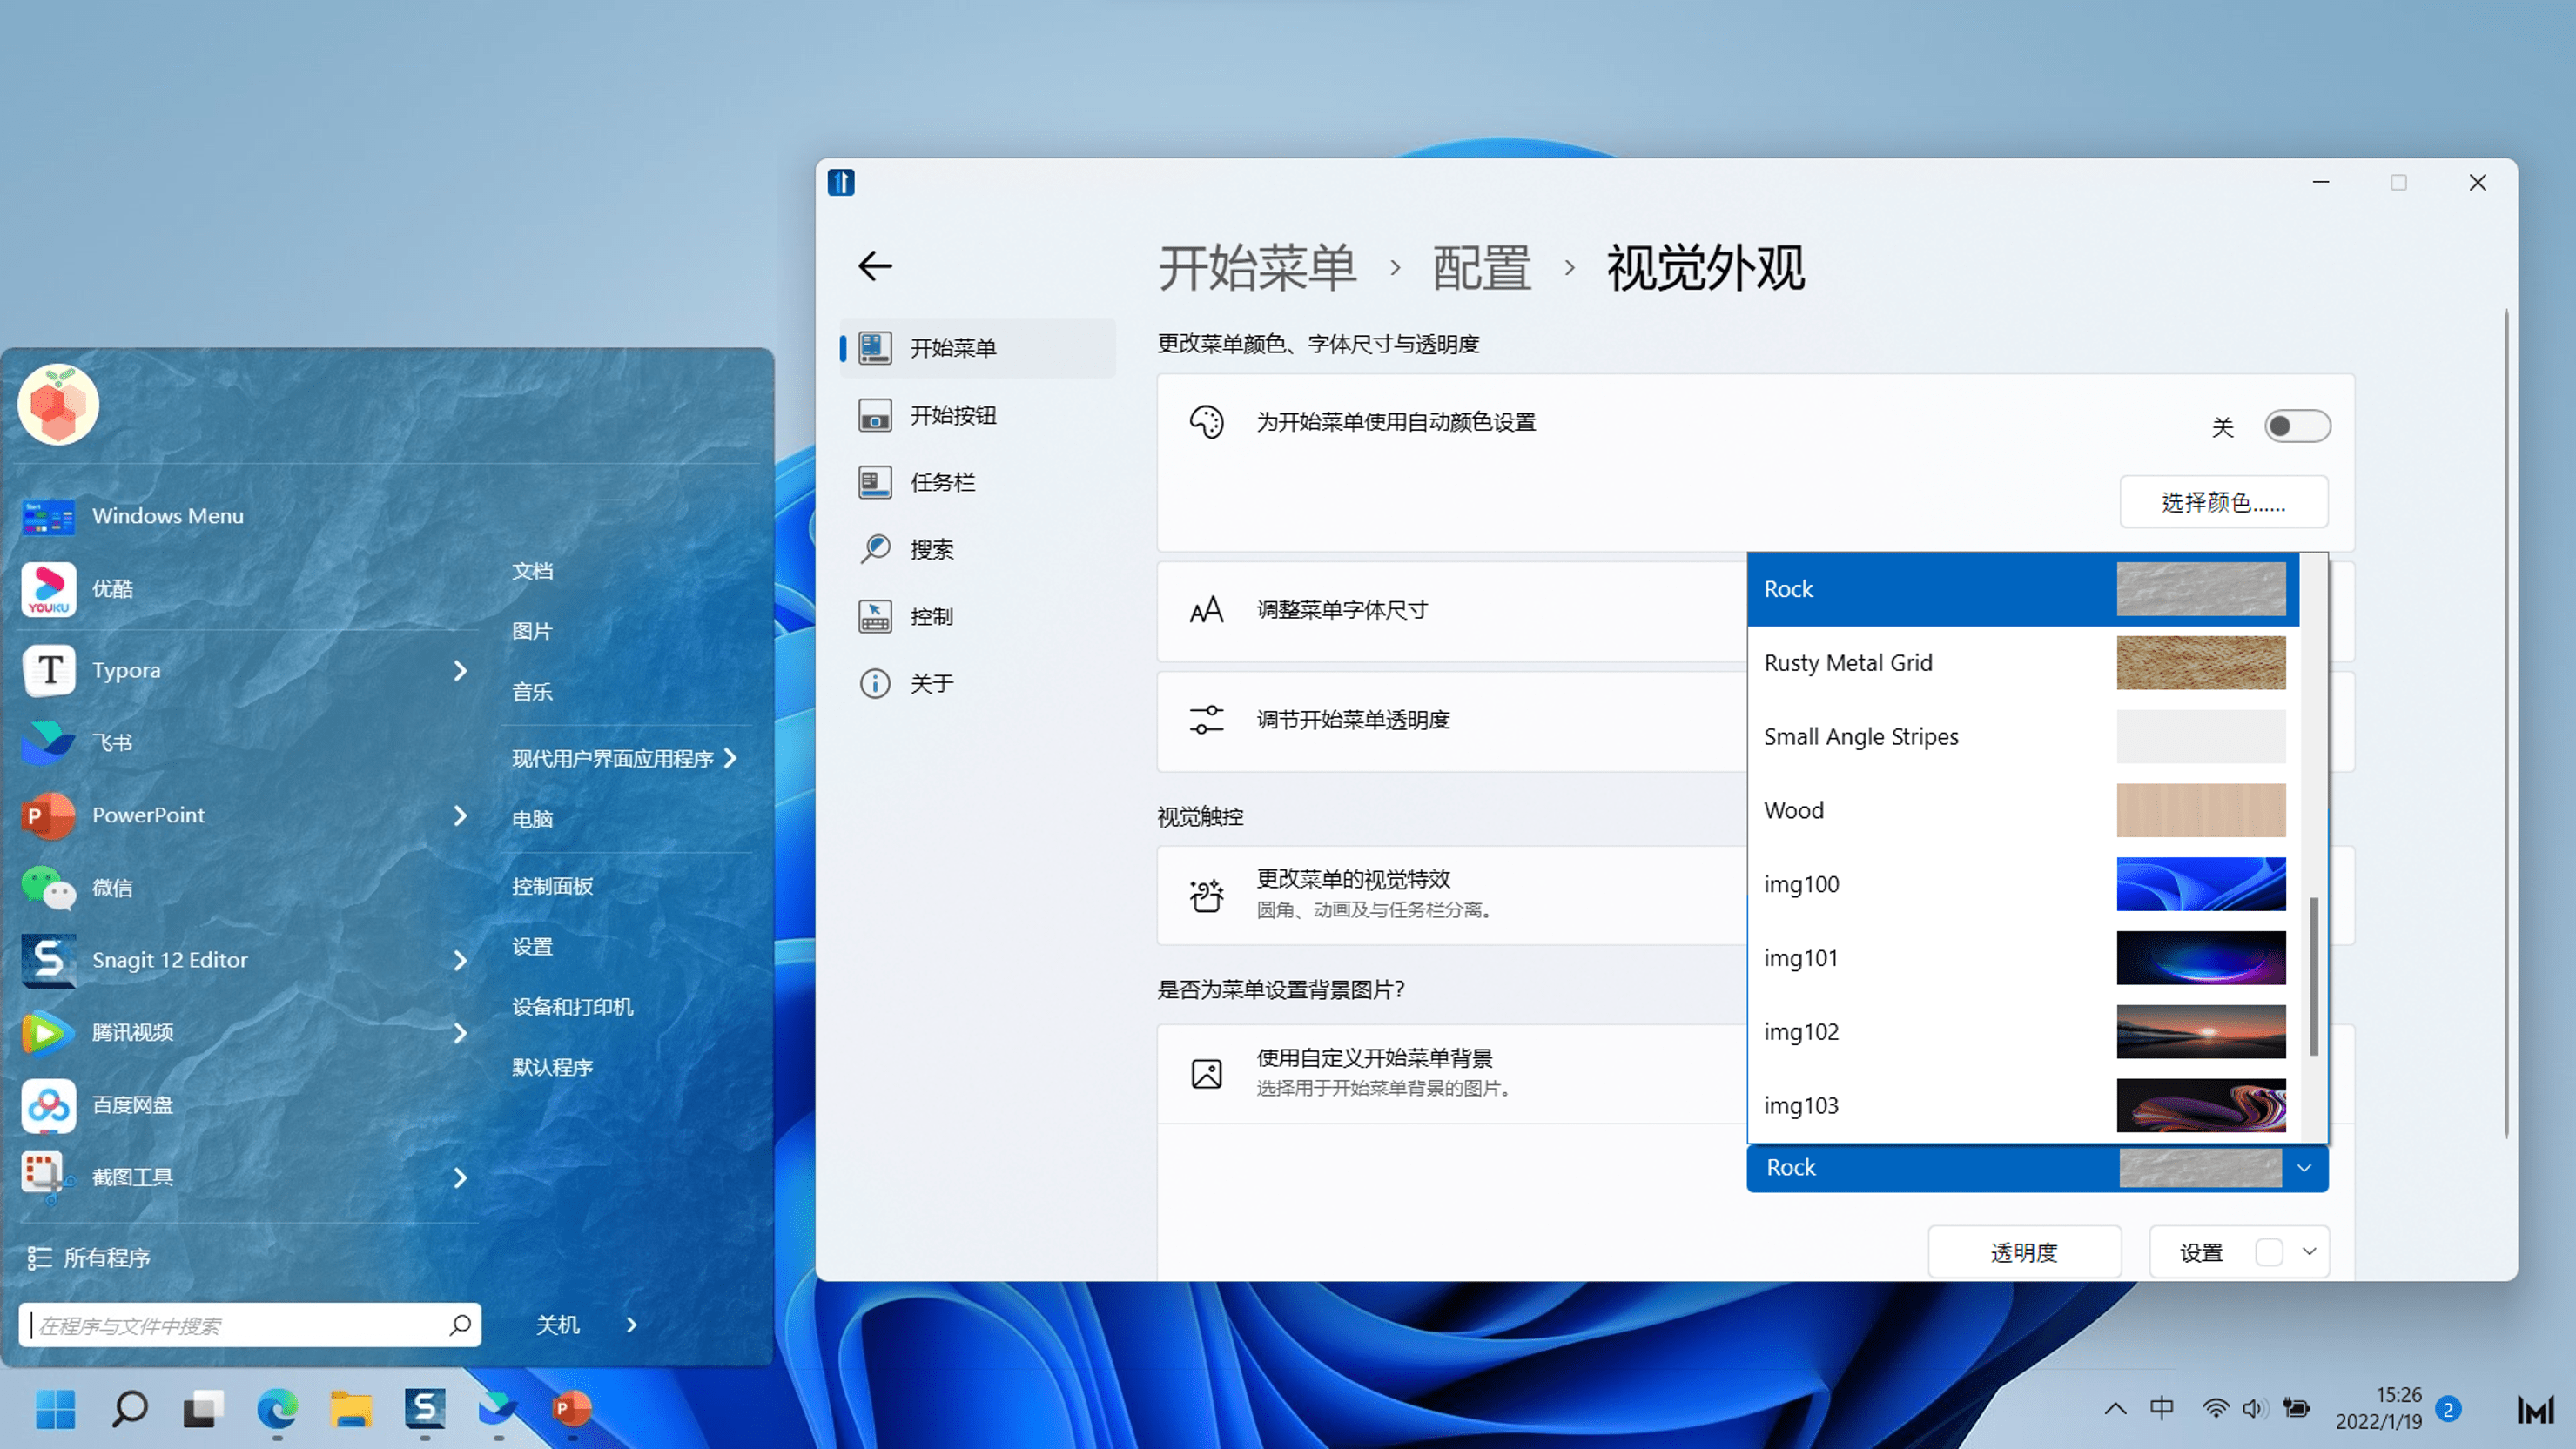Click the 开始菜单 sidebar icon
Image resolution: width=2576 pixels, height=1449 pixels.
click(x=874, y=346)
